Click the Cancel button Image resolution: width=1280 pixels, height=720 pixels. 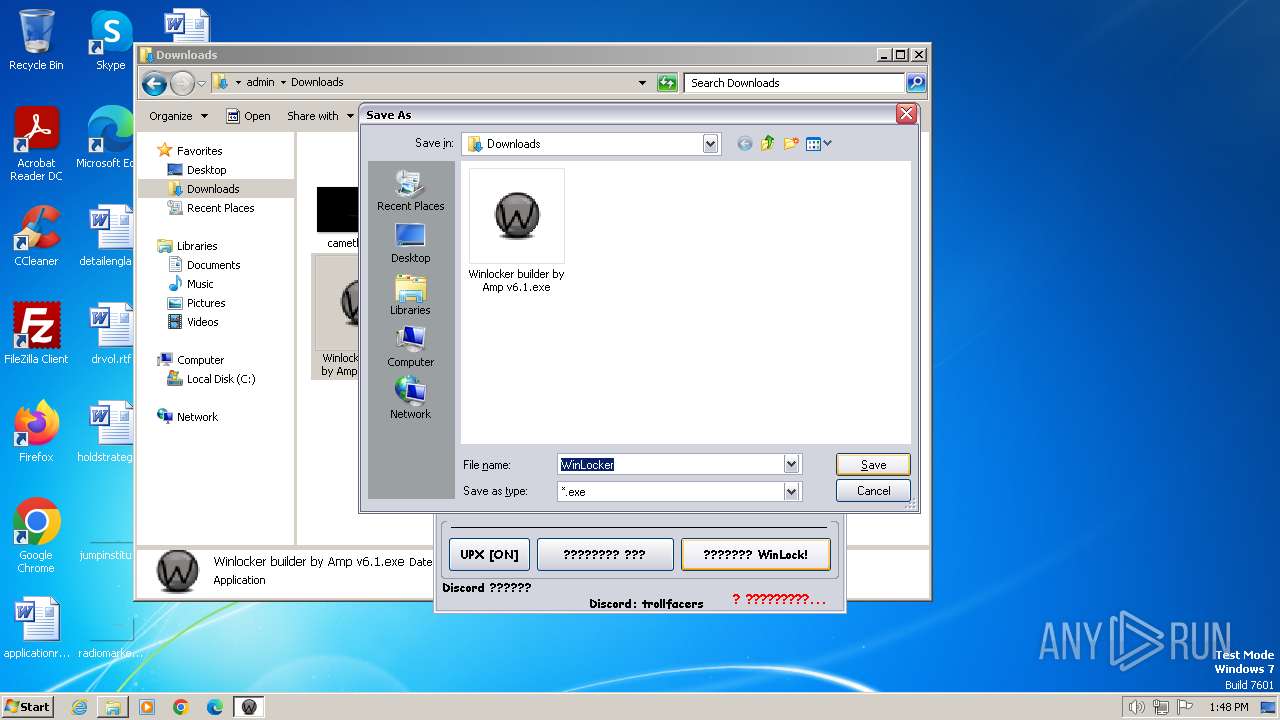tap(873, 491)
